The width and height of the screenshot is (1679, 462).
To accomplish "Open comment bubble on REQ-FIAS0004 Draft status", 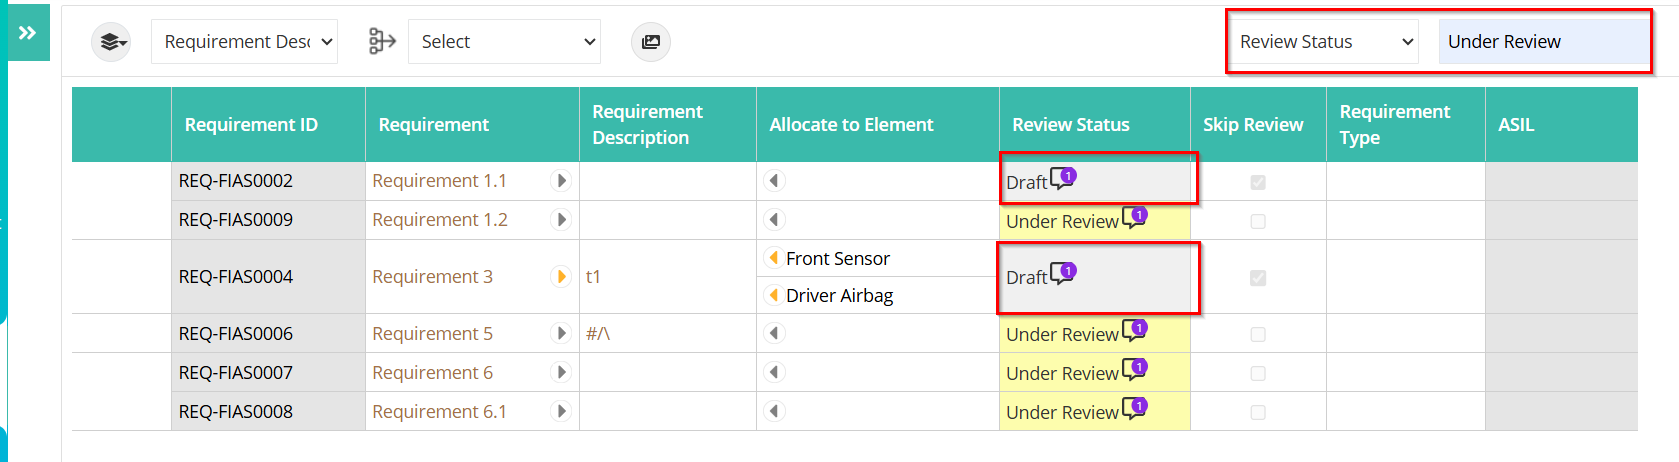I will (1063, 274).
